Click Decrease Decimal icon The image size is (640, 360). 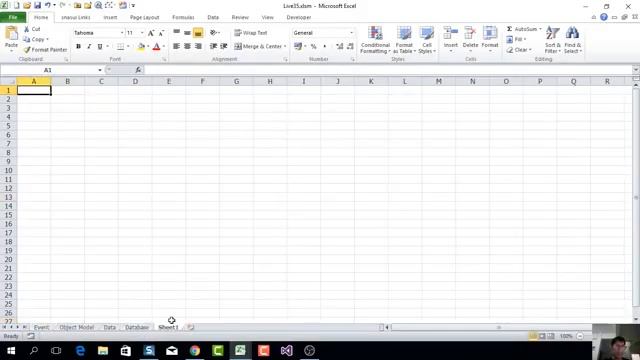[350, 47]
